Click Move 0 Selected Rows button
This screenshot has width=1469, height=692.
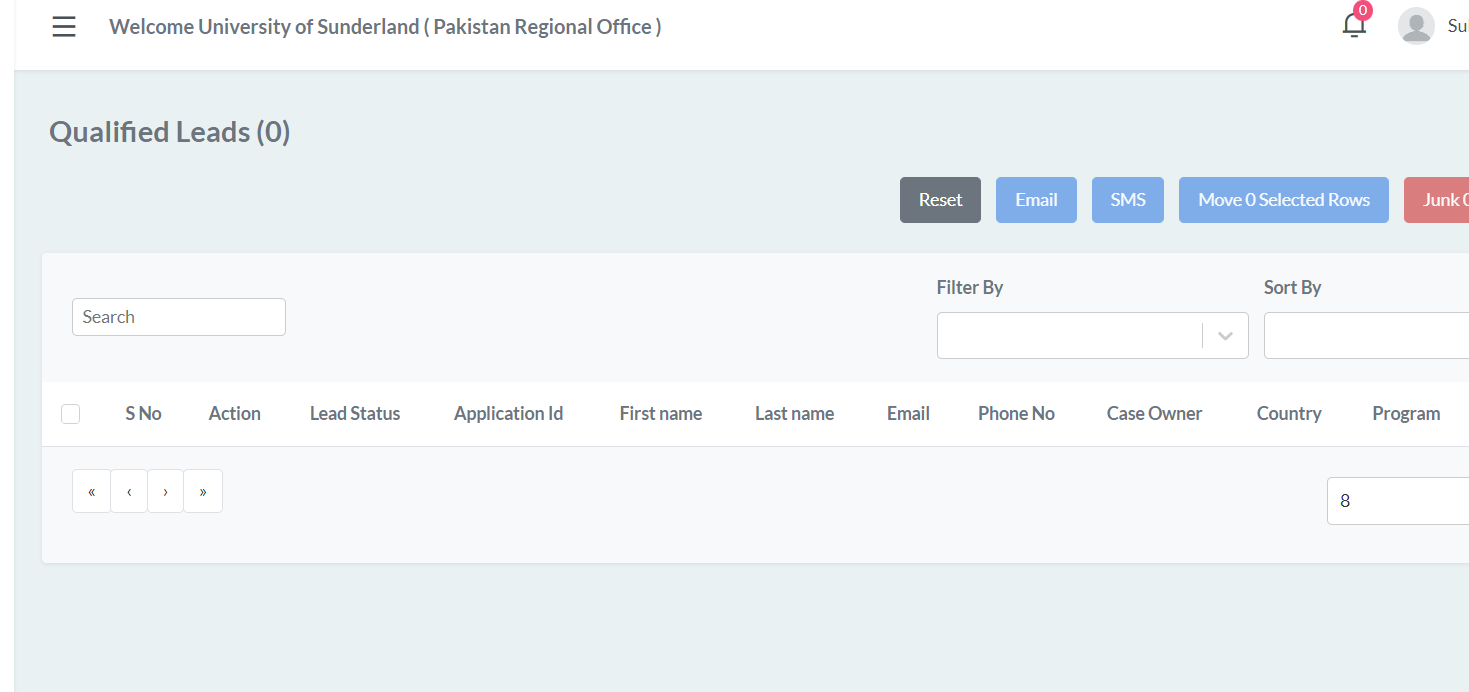[x=1283, y=200]
